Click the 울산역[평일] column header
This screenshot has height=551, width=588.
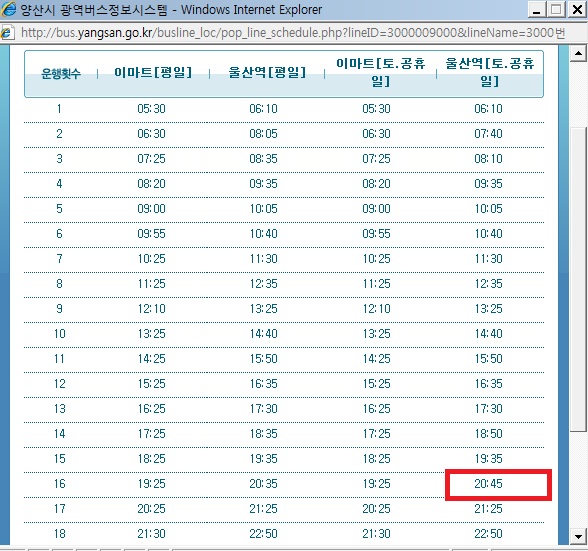[267, 72]
